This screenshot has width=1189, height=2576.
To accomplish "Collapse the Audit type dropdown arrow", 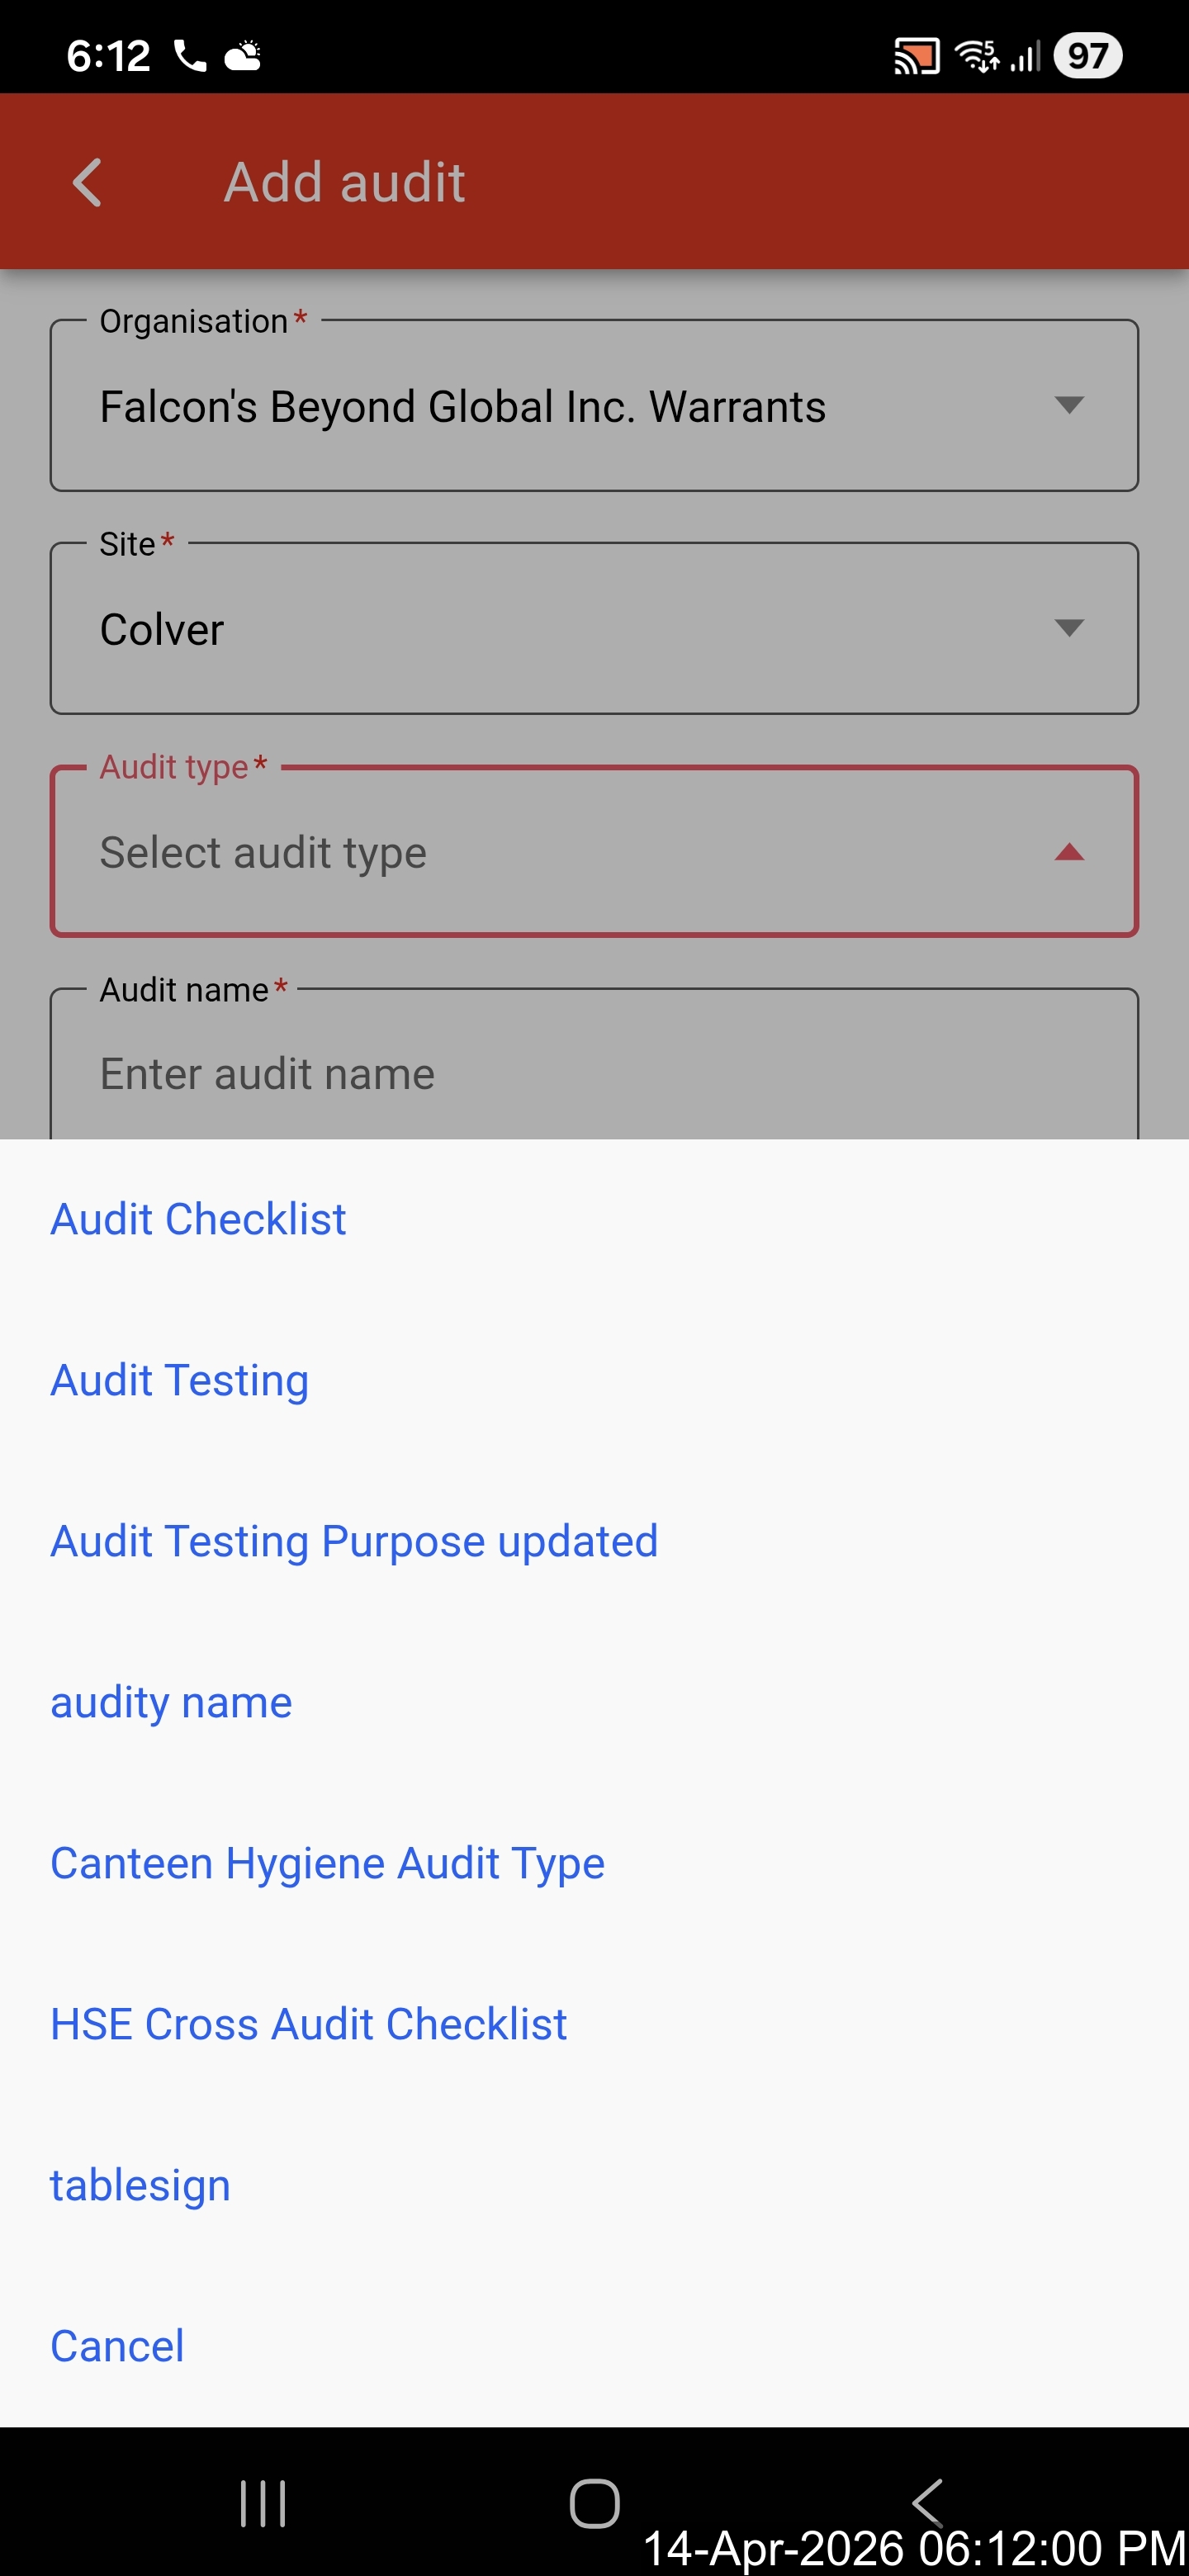I will point(1068,852).
